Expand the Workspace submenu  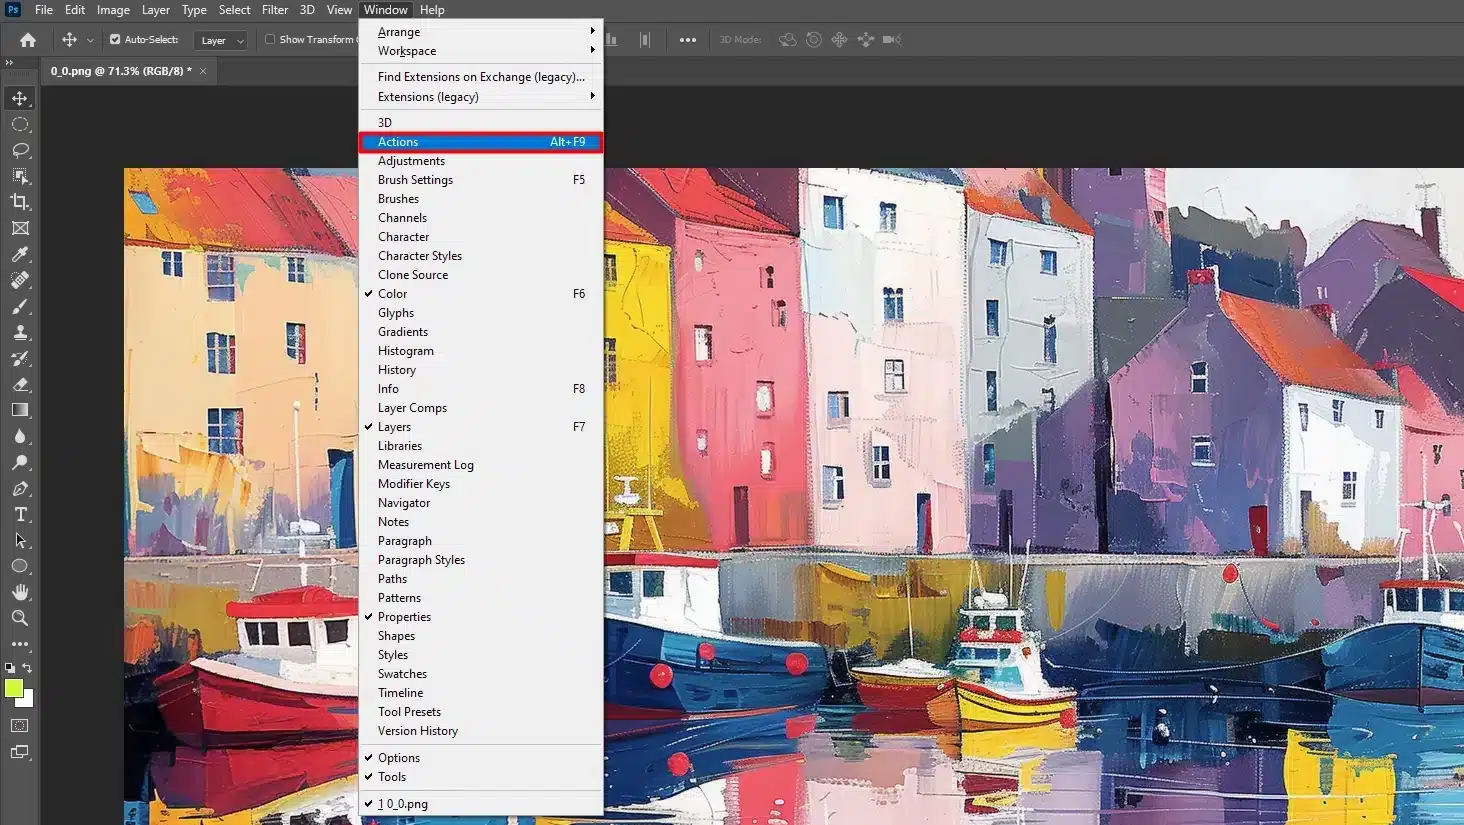[x=481, y=51]
